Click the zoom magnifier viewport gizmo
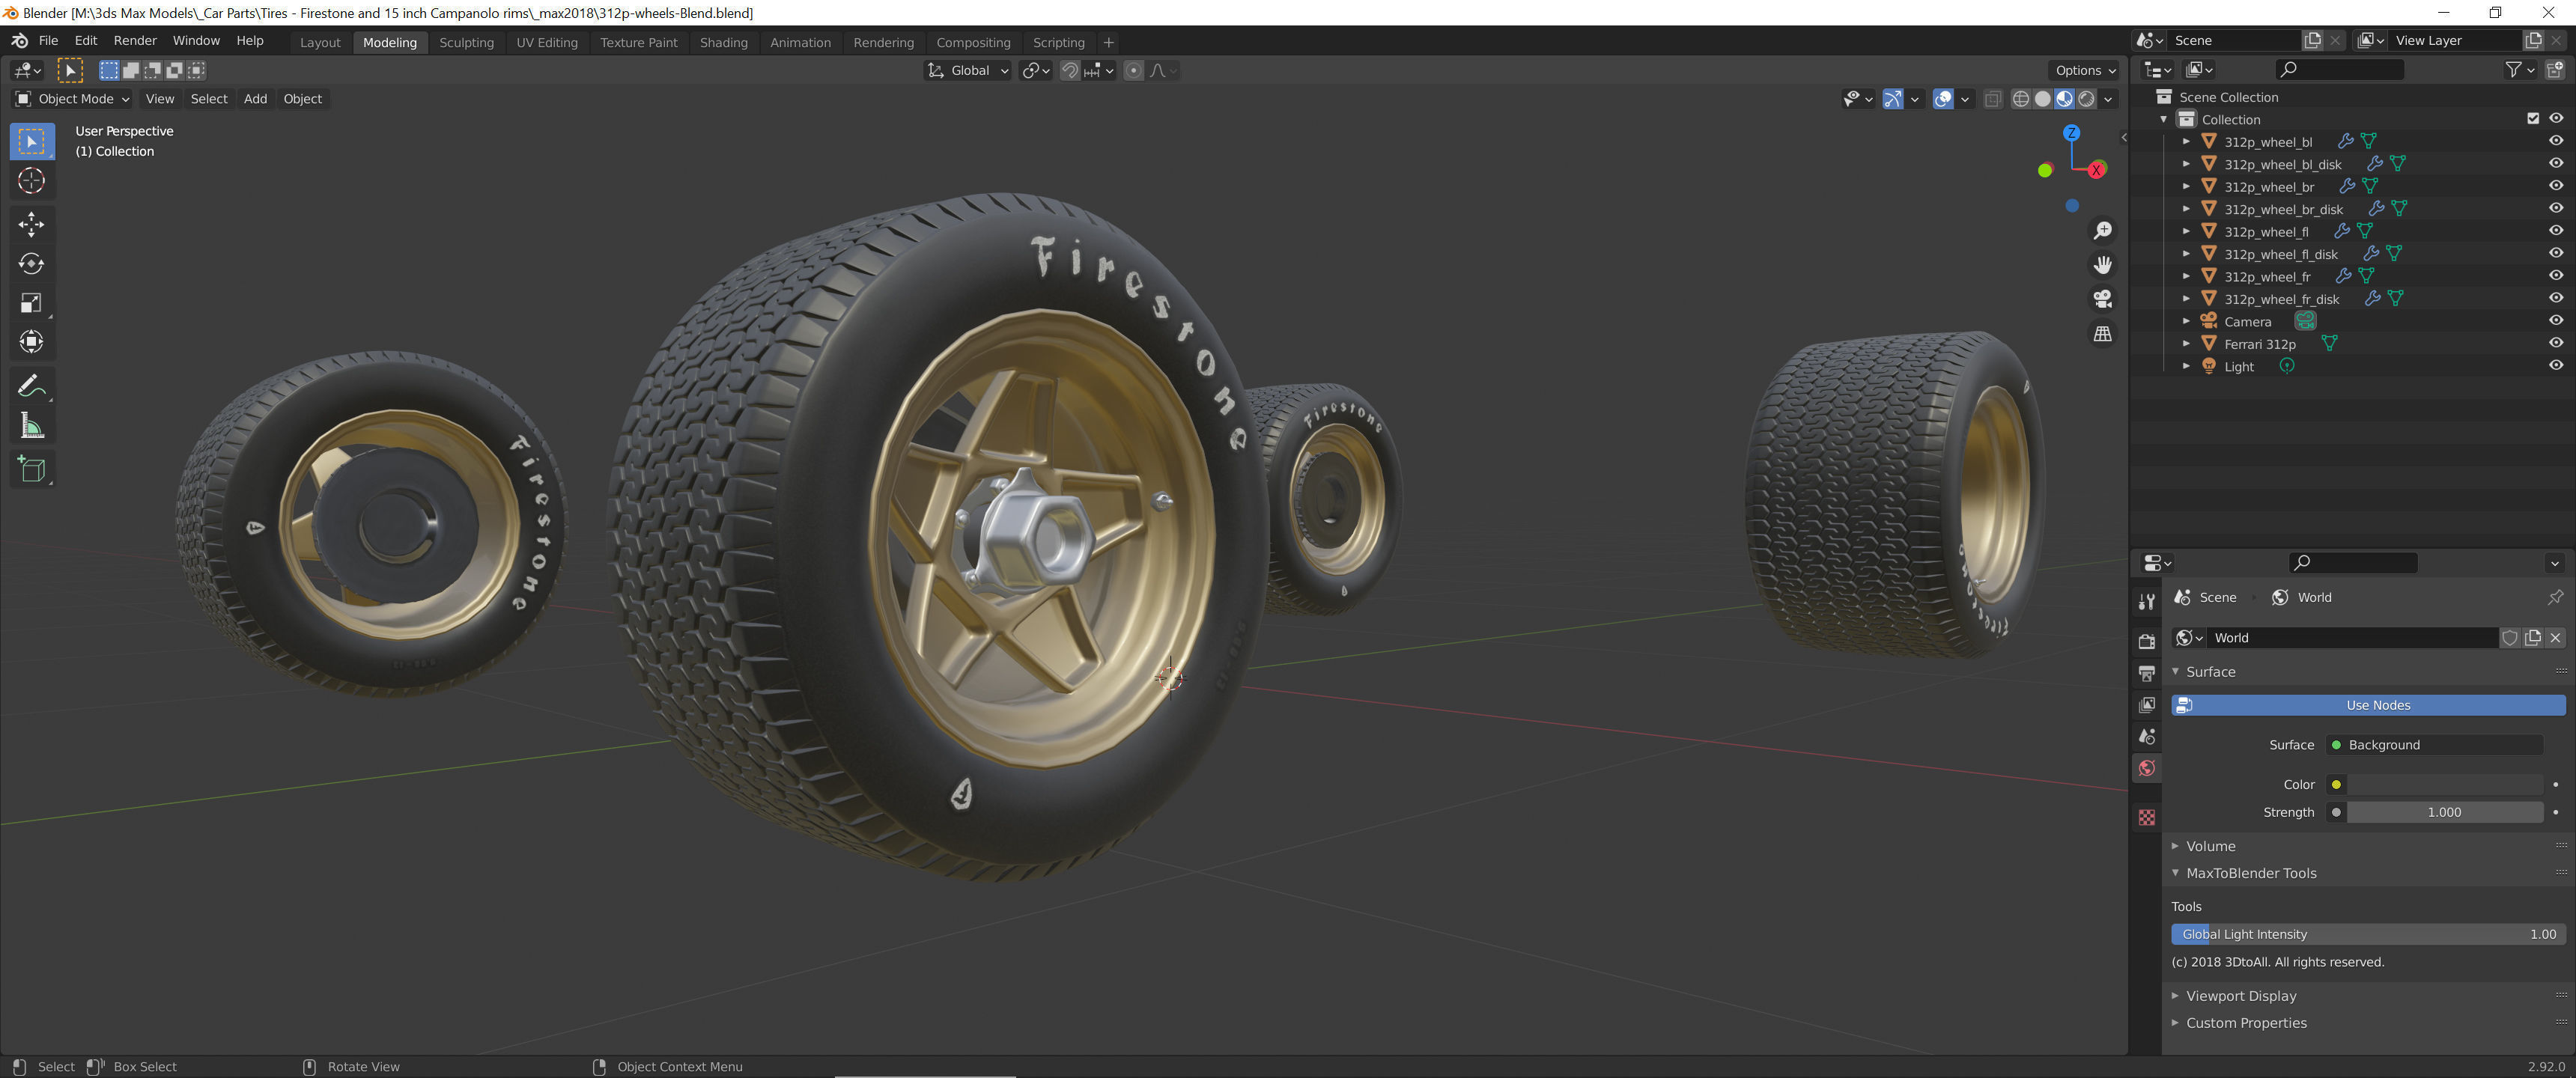 click(2102, 231)
